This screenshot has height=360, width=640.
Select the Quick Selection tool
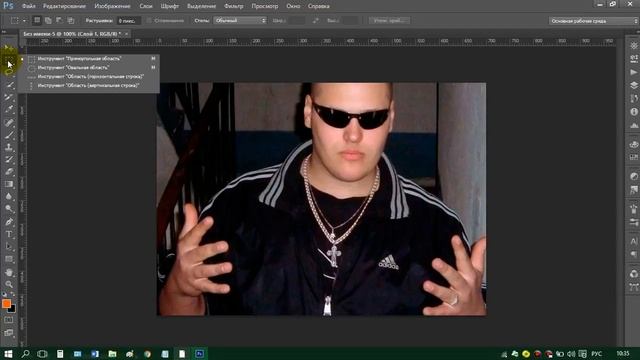pos(9,85)
